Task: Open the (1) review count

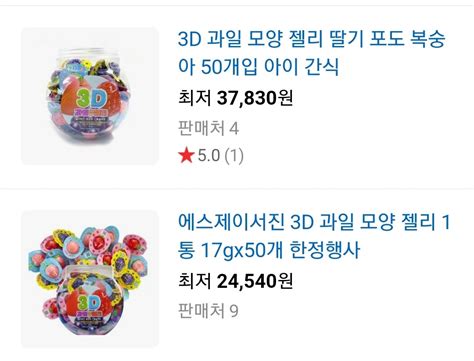Action: click(x=234, y=156)
